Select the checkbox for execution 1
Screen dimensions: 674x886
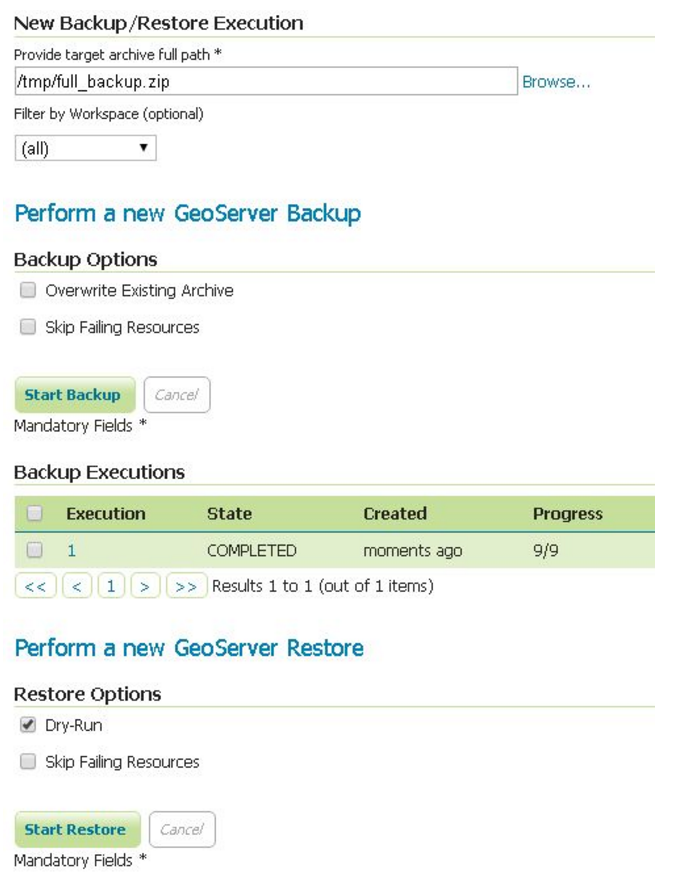coord(35,550)
